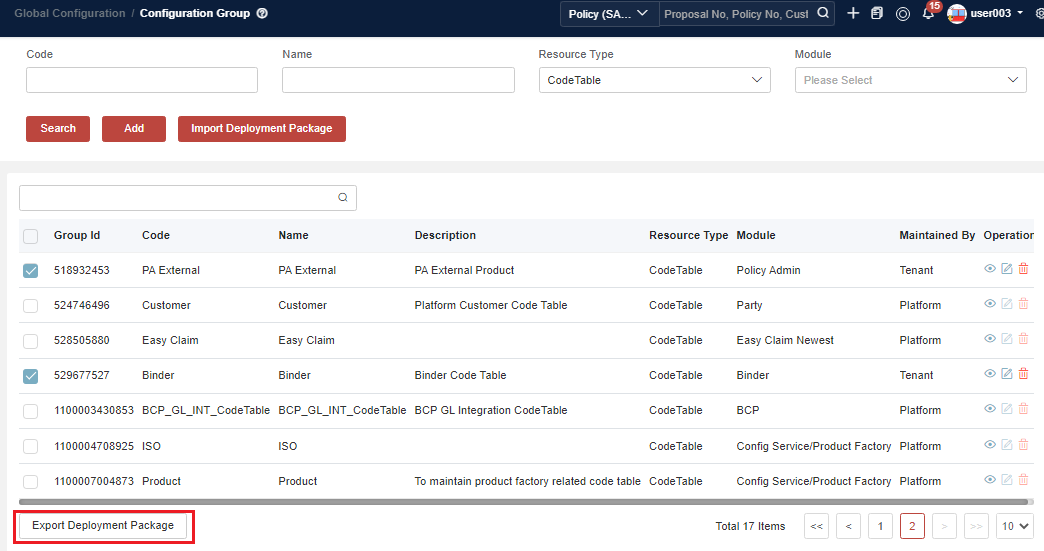Click the clipboard document icon in header

(x=877, y=14)
